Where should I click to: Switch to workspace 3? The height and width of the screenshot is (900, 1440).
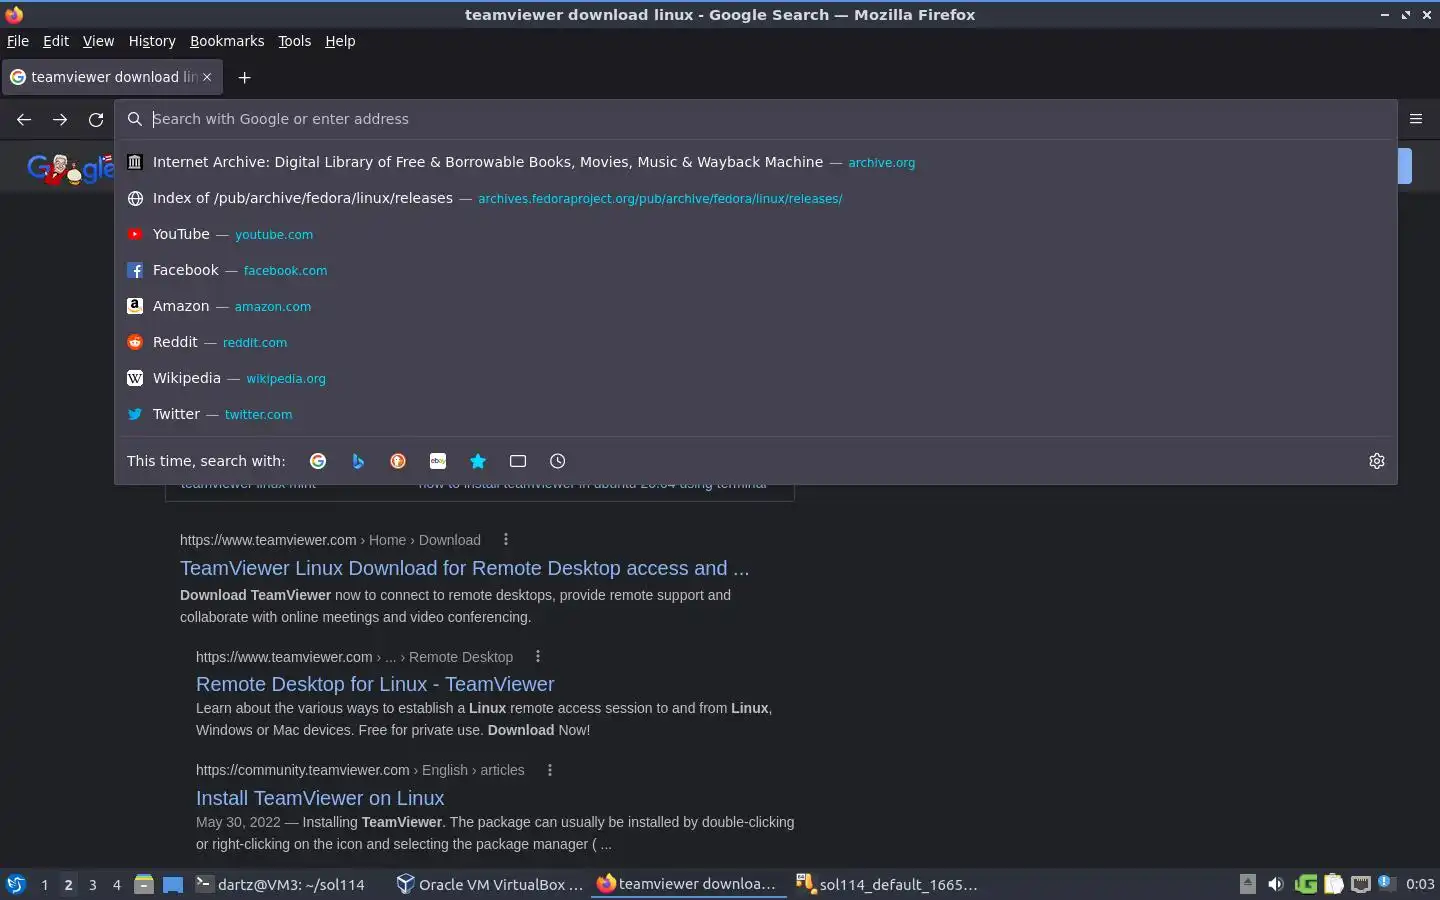(93, 884)
